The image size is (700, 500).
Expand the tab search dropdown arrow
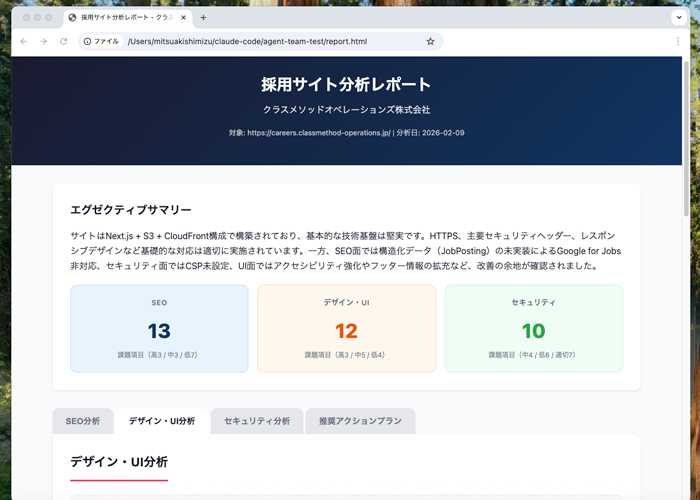(x=677, y=17)
